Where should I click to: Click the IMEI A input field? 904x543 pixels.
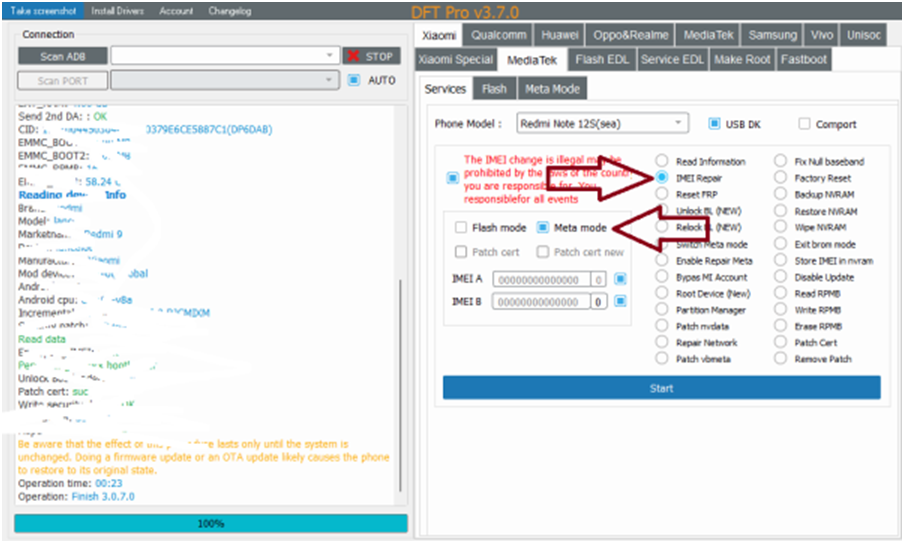[x=541, y=280]
